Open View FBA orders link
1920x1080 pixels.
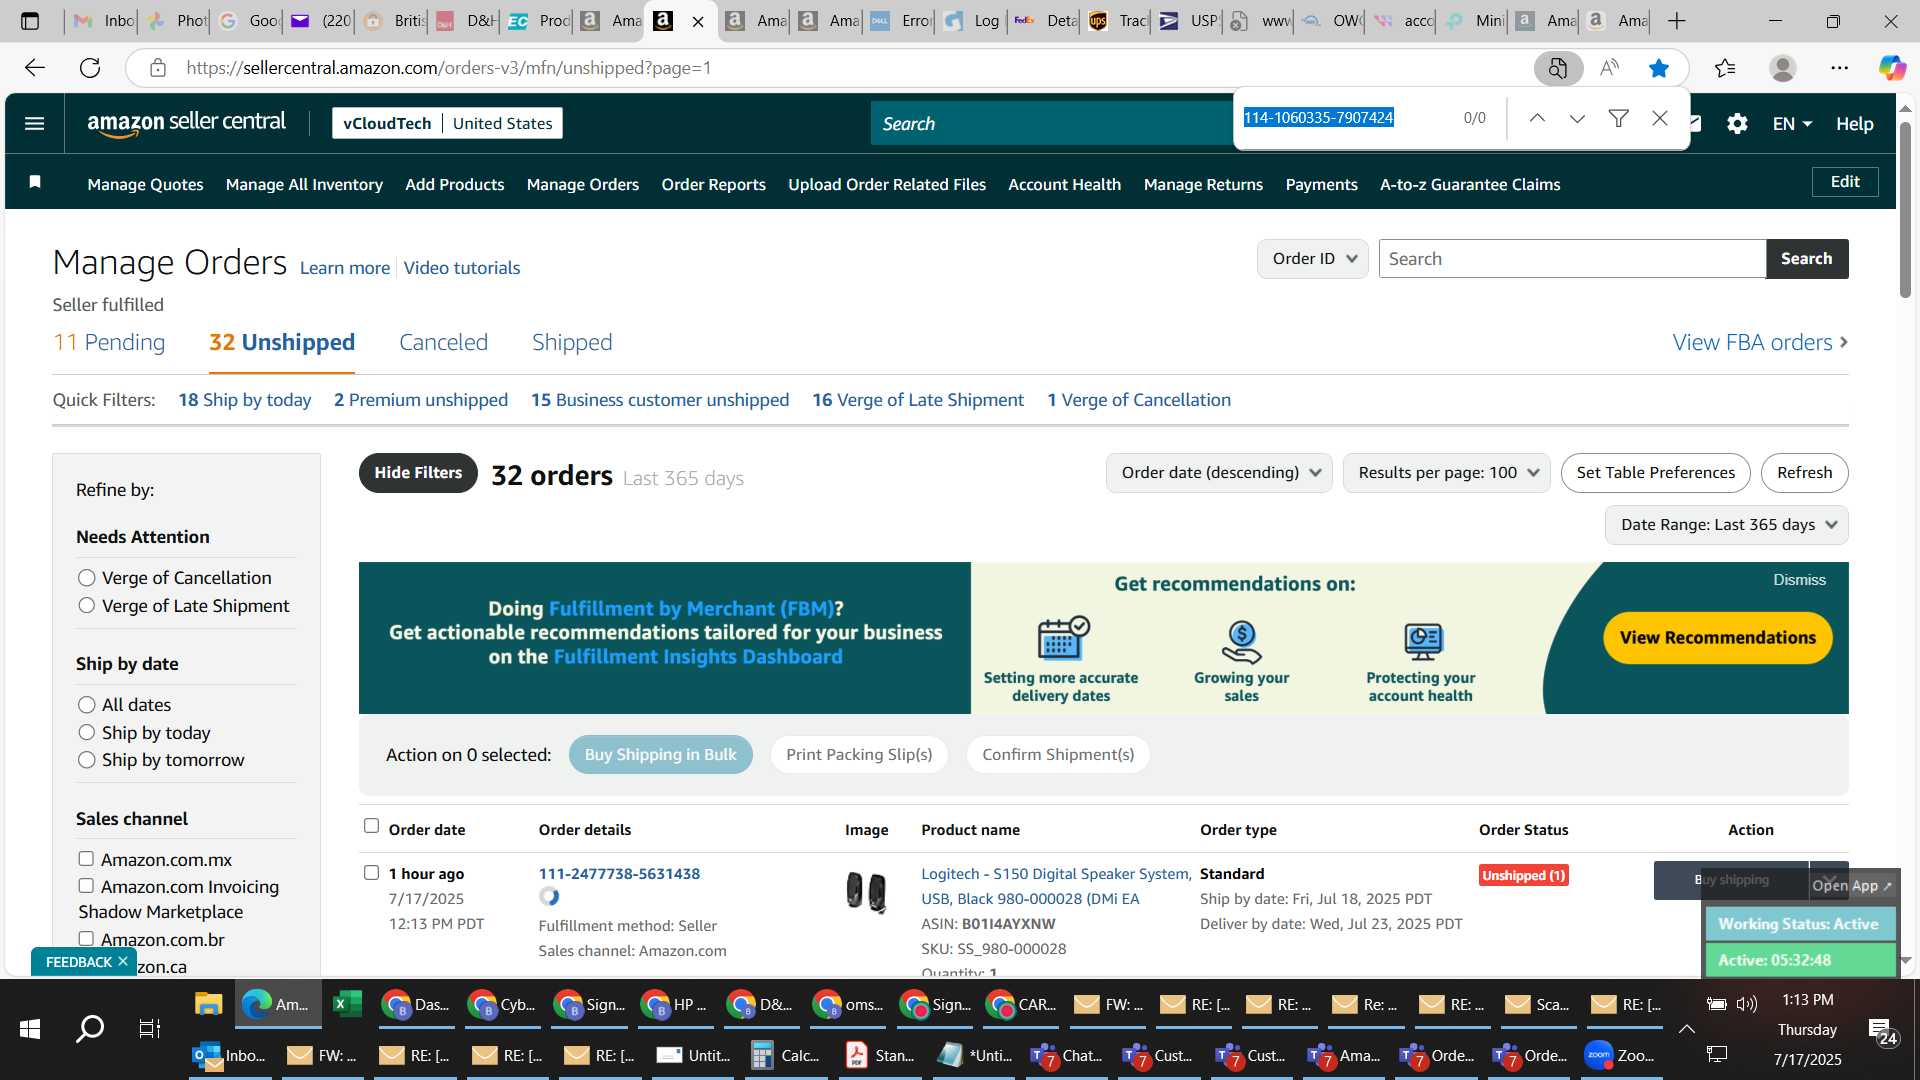point(1760,342)
